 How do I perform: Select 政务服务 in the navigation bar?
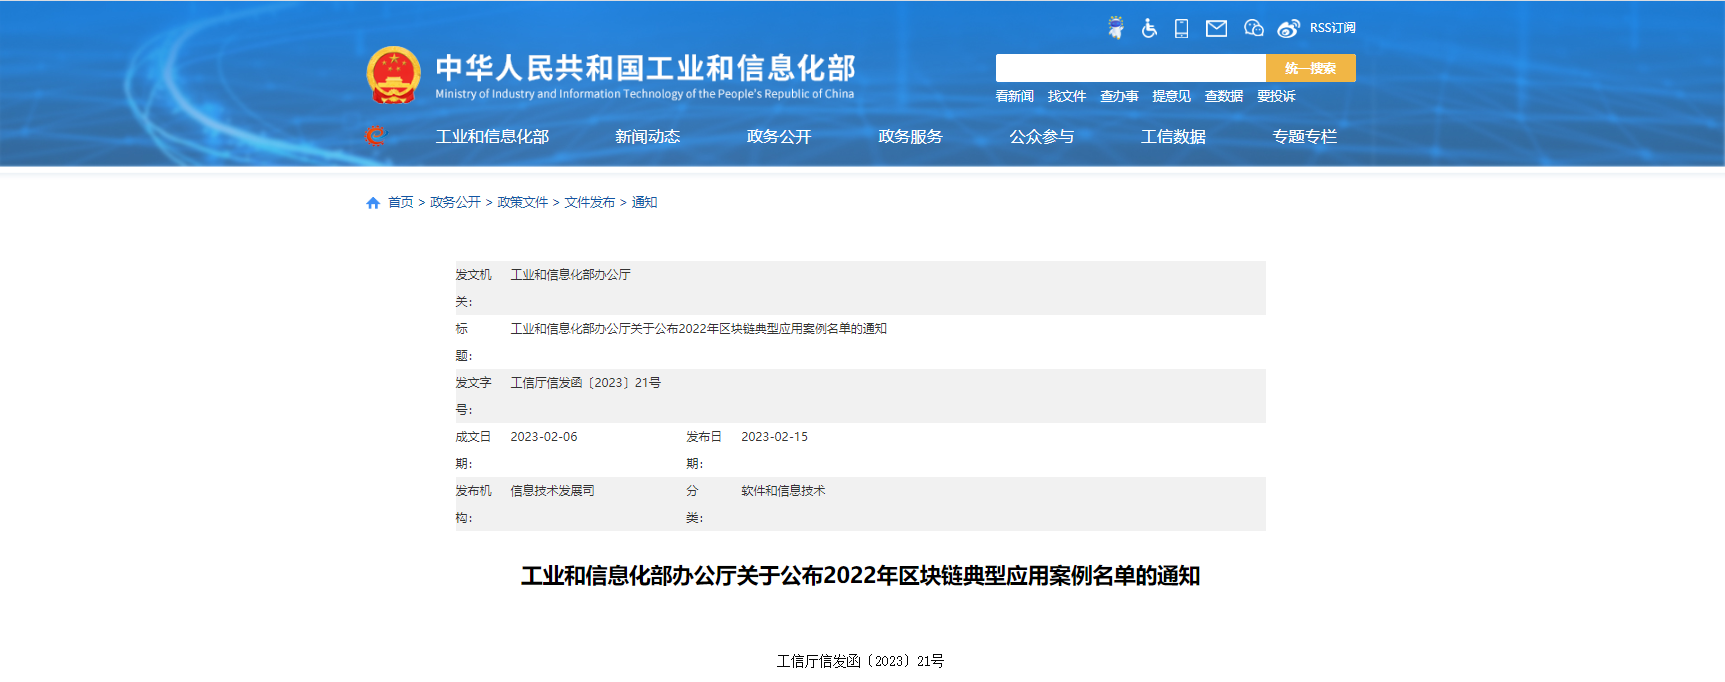[x=910, y=137]
